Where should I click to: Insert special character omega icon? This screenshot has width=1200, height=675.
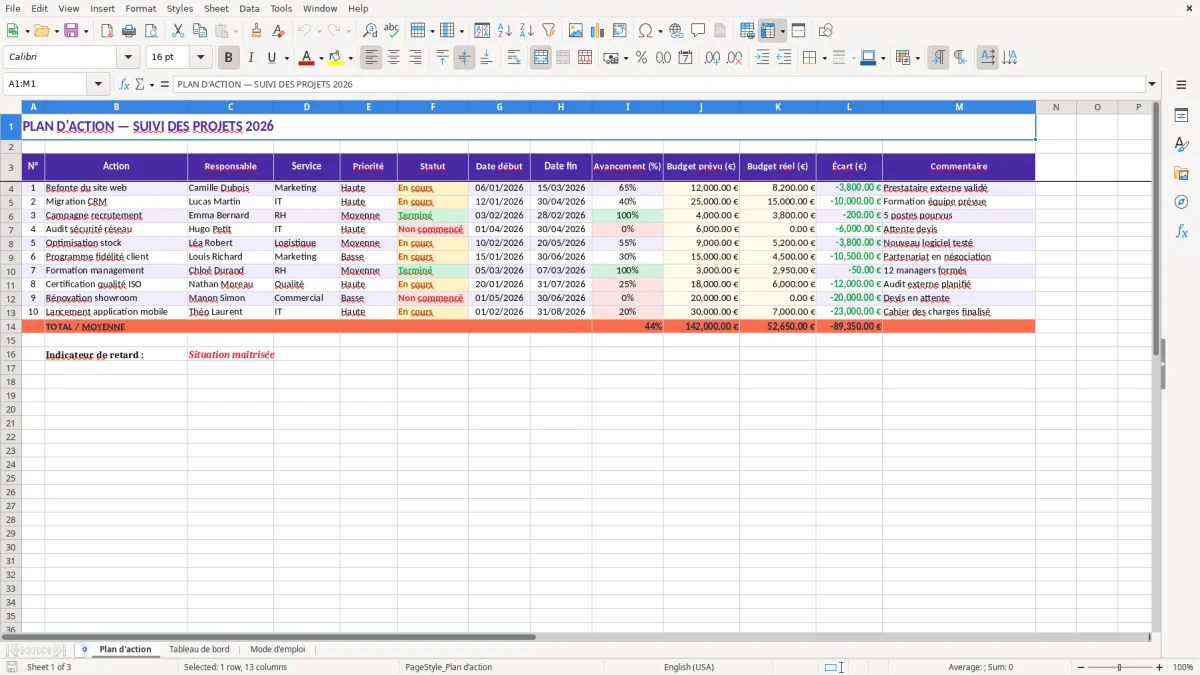point(646,31)
